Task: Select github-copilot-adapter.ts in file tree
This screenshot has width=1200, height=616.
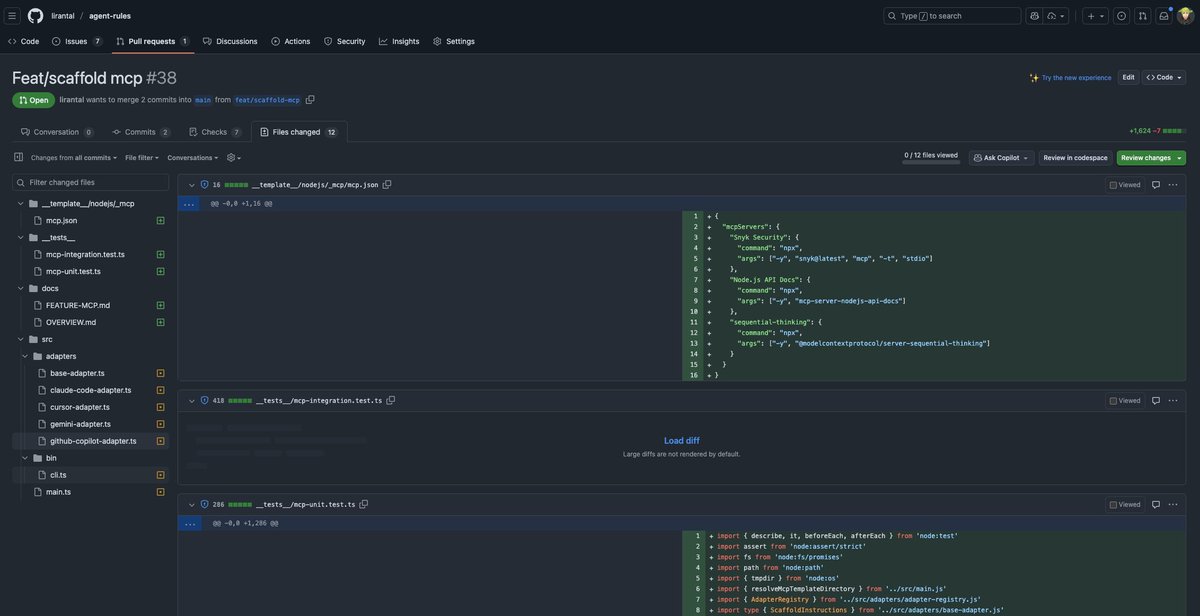Action: tap(90, 441)
